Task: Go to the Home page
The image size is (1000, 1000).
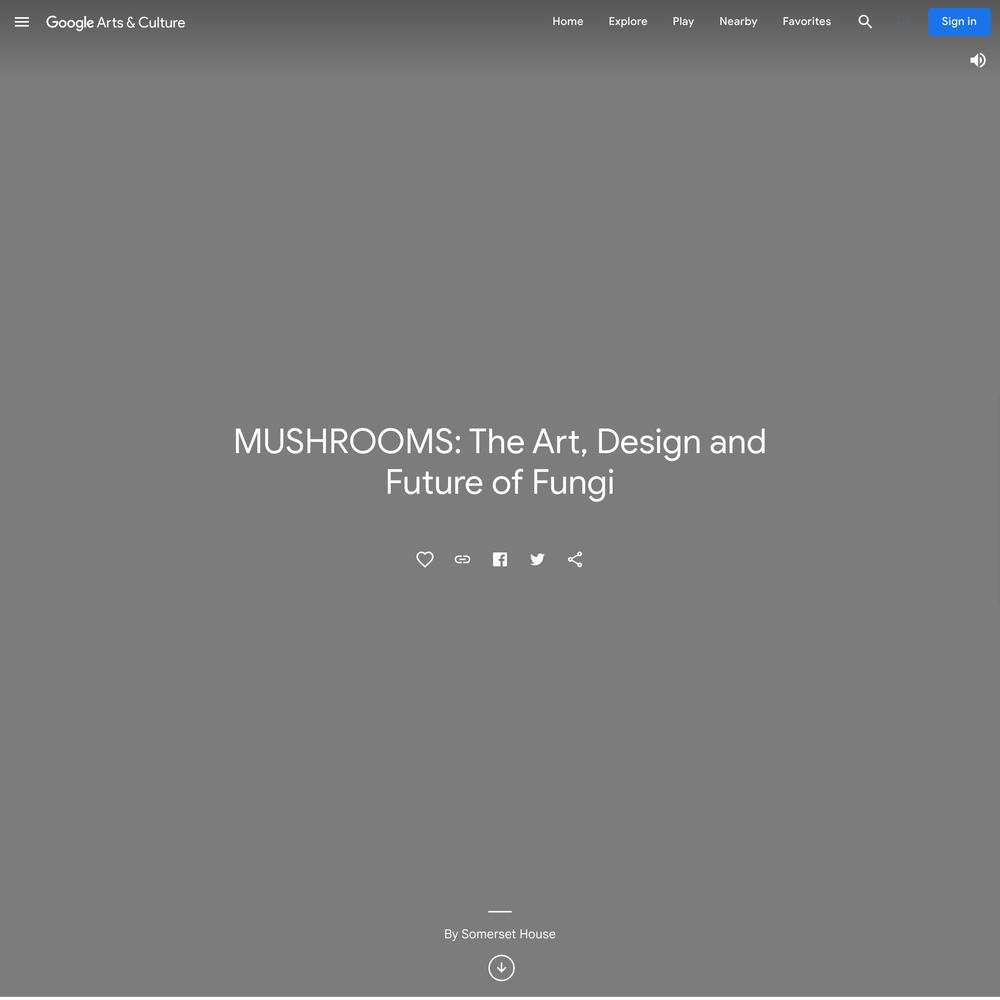Action: point(568,21)
